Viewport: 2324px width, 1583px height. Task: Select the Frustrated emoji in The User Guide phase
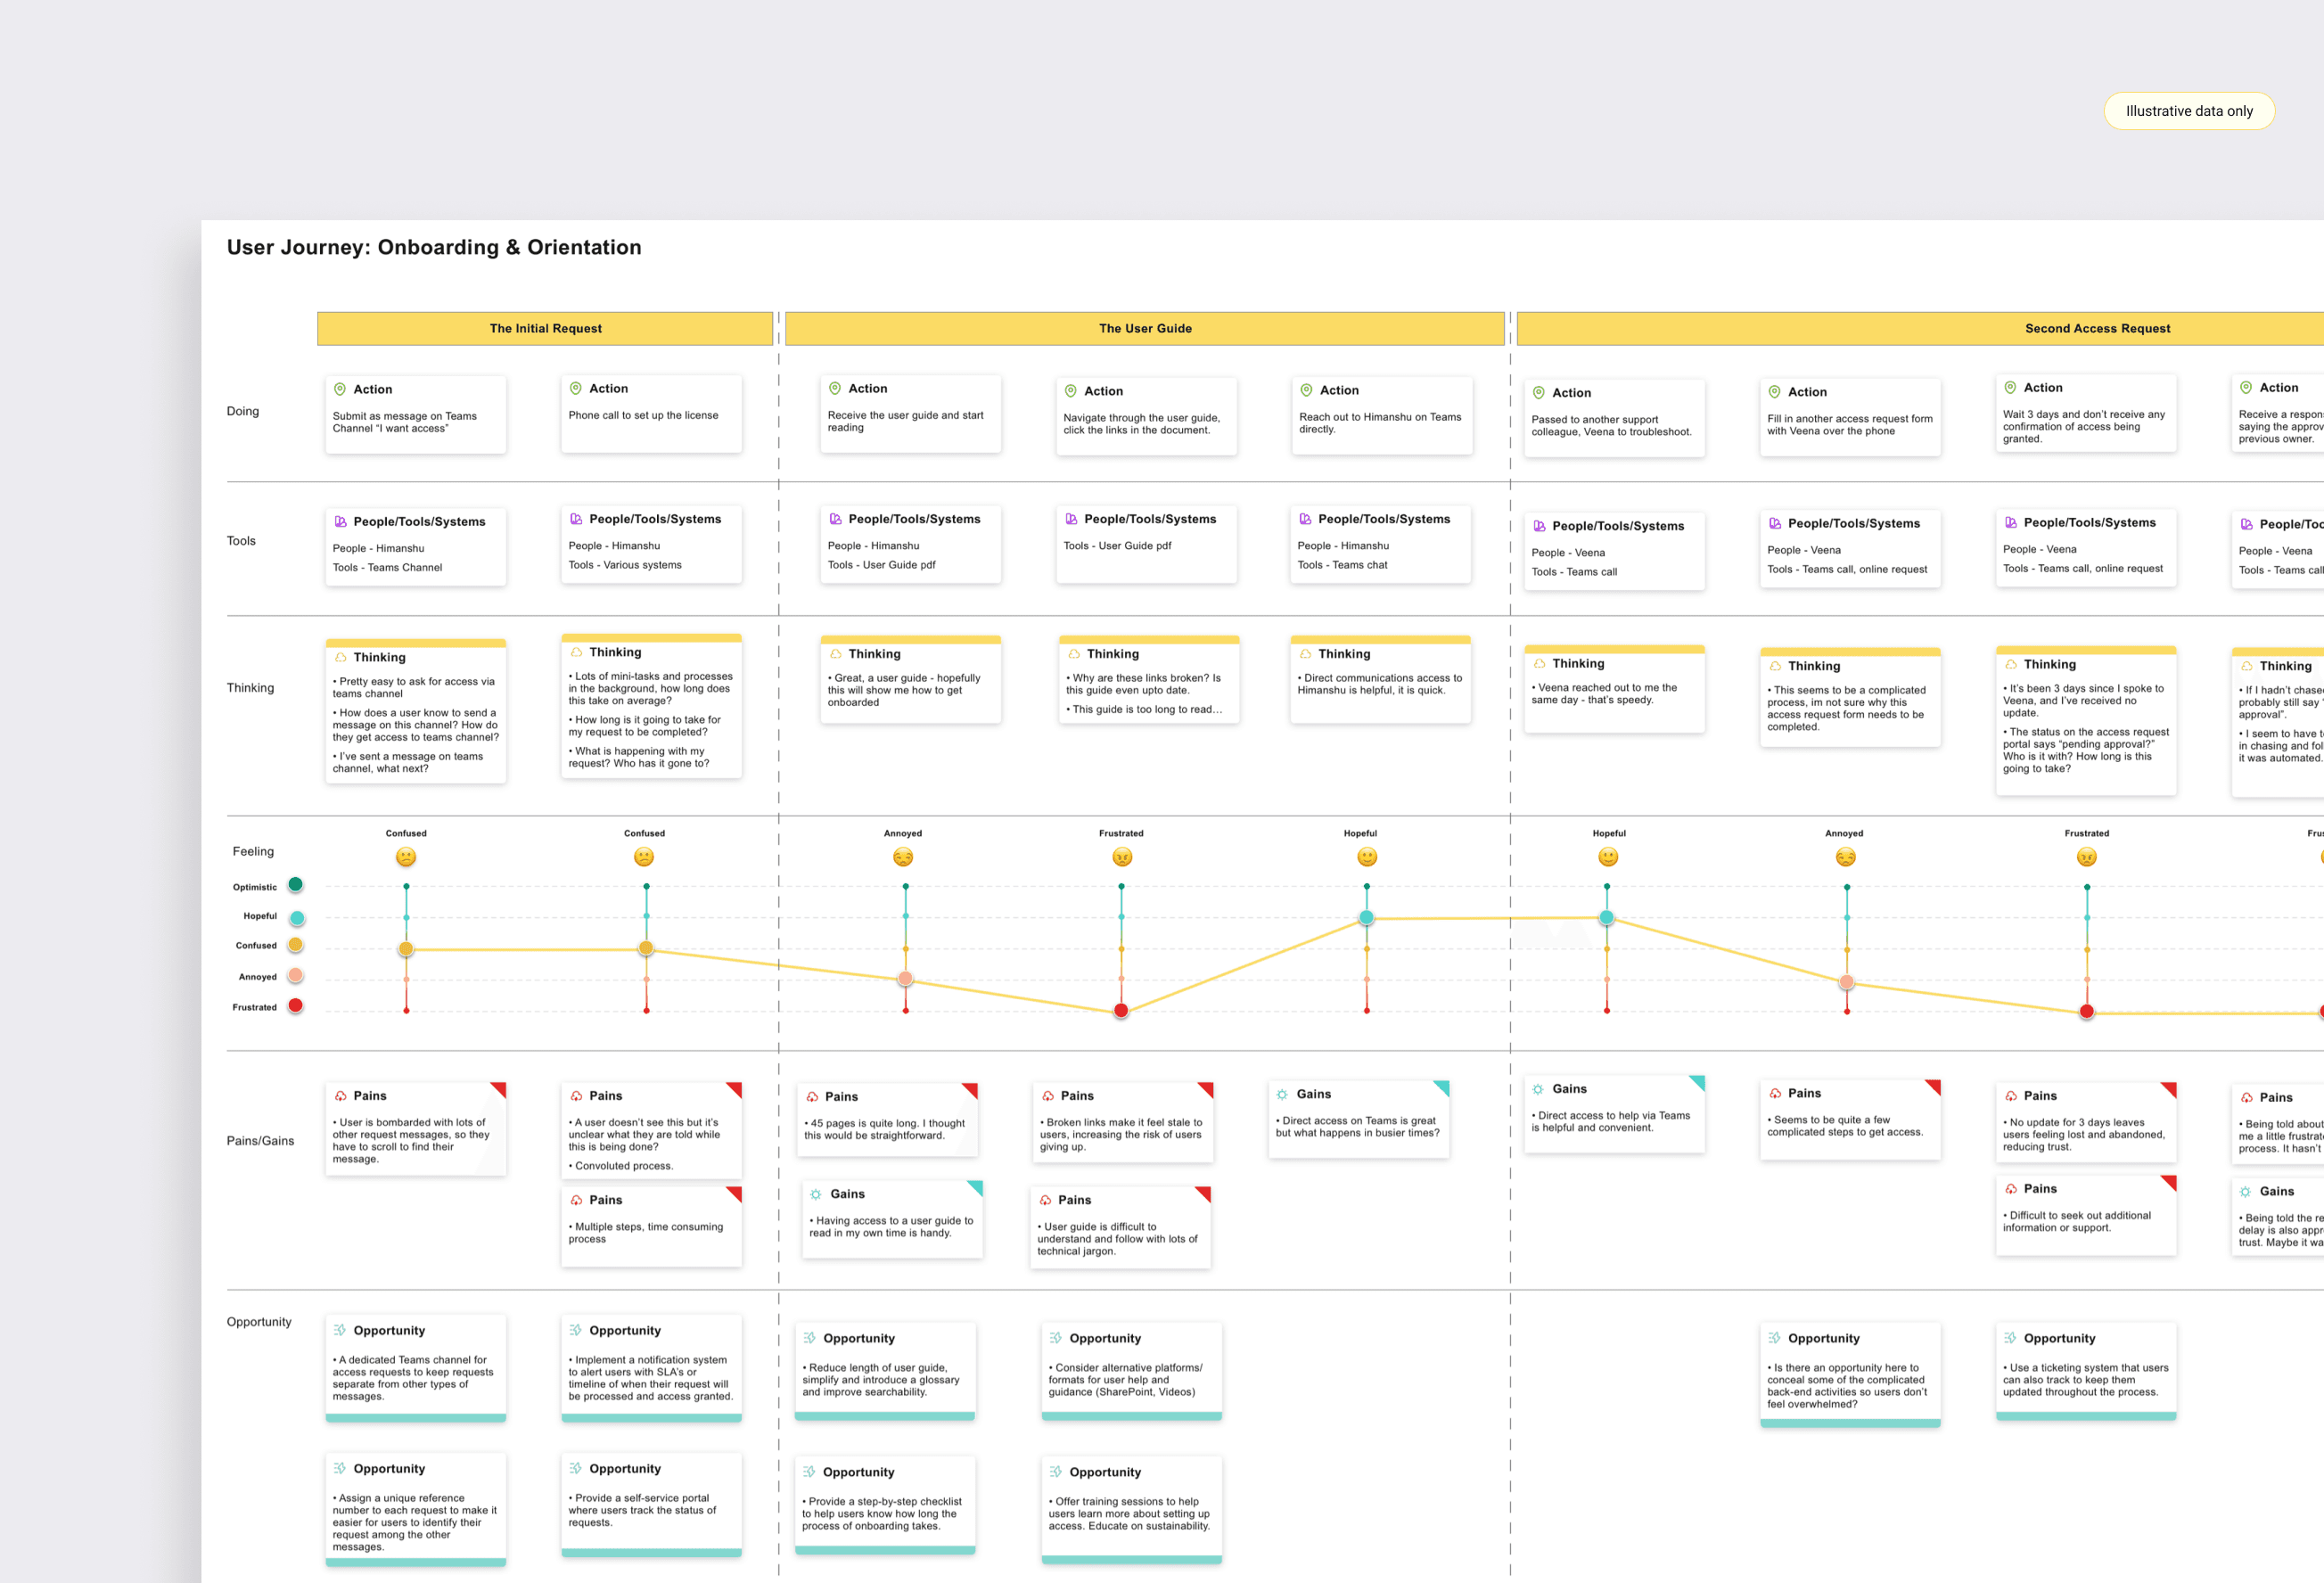coord(1122,857)
